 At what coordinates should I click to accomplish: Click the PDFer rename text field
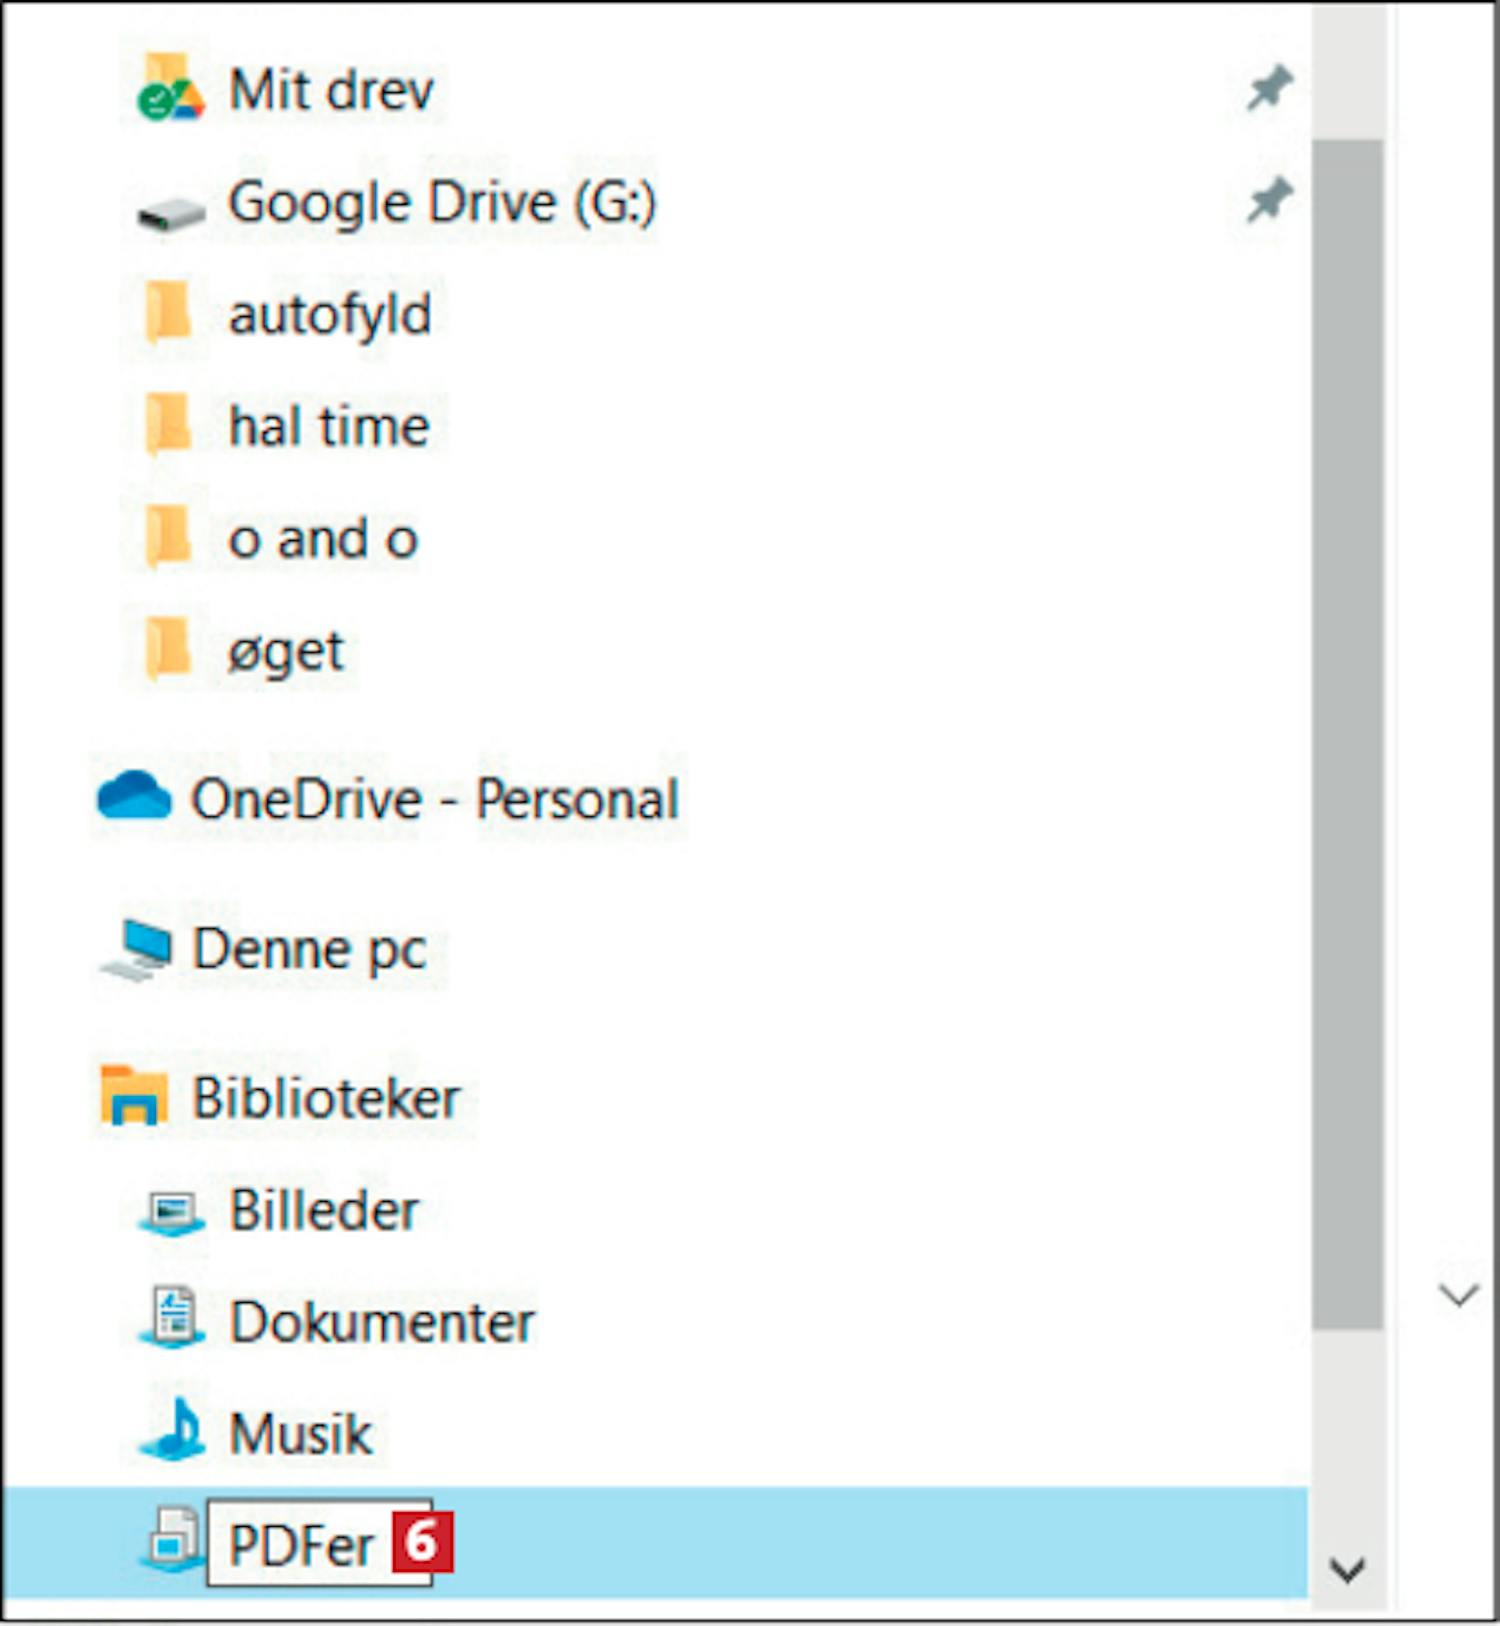pyautogui.click(x=300, y=1545)
